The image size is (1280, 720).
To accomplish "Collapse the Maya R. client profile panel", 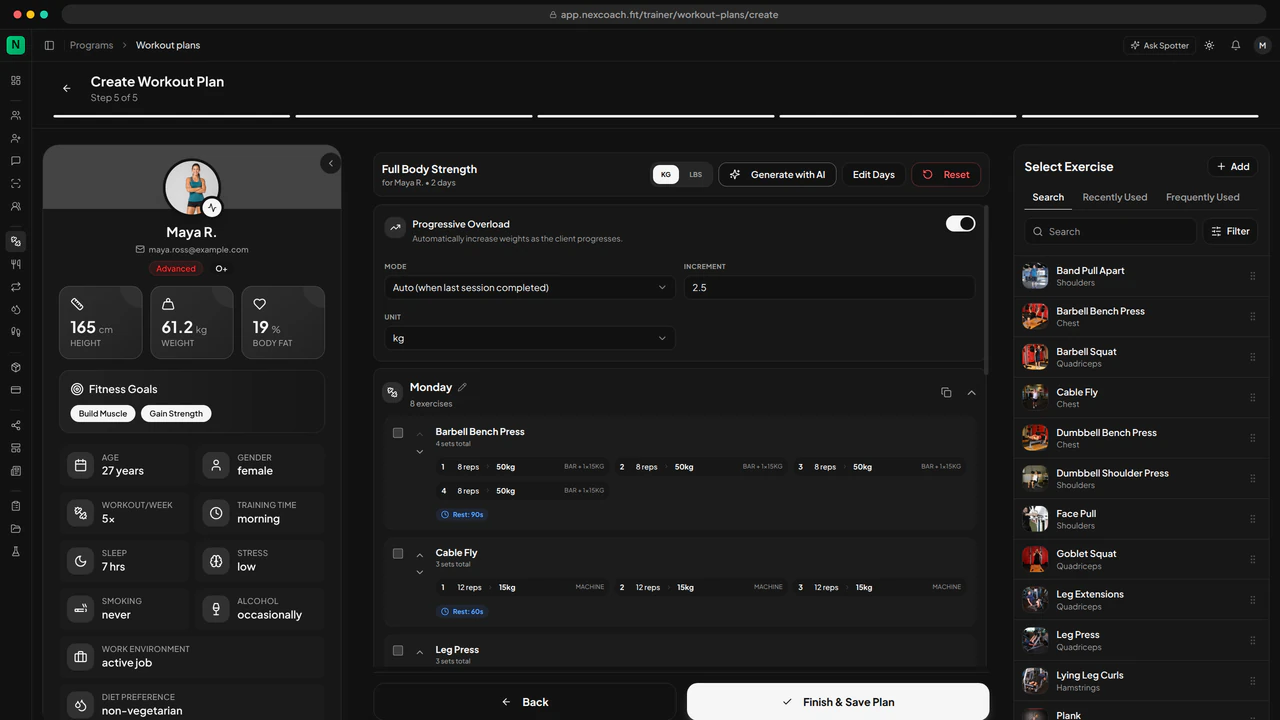I will (x=330, y=163).
